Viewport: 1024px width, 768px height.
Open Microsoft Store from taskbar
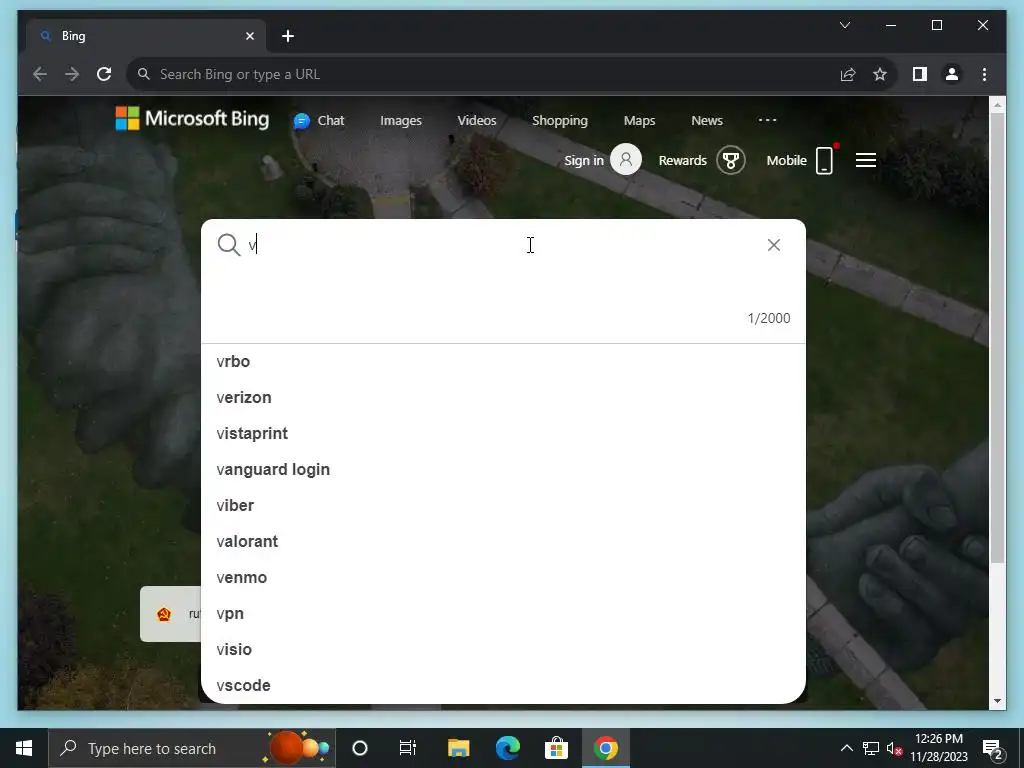(556, 748)
